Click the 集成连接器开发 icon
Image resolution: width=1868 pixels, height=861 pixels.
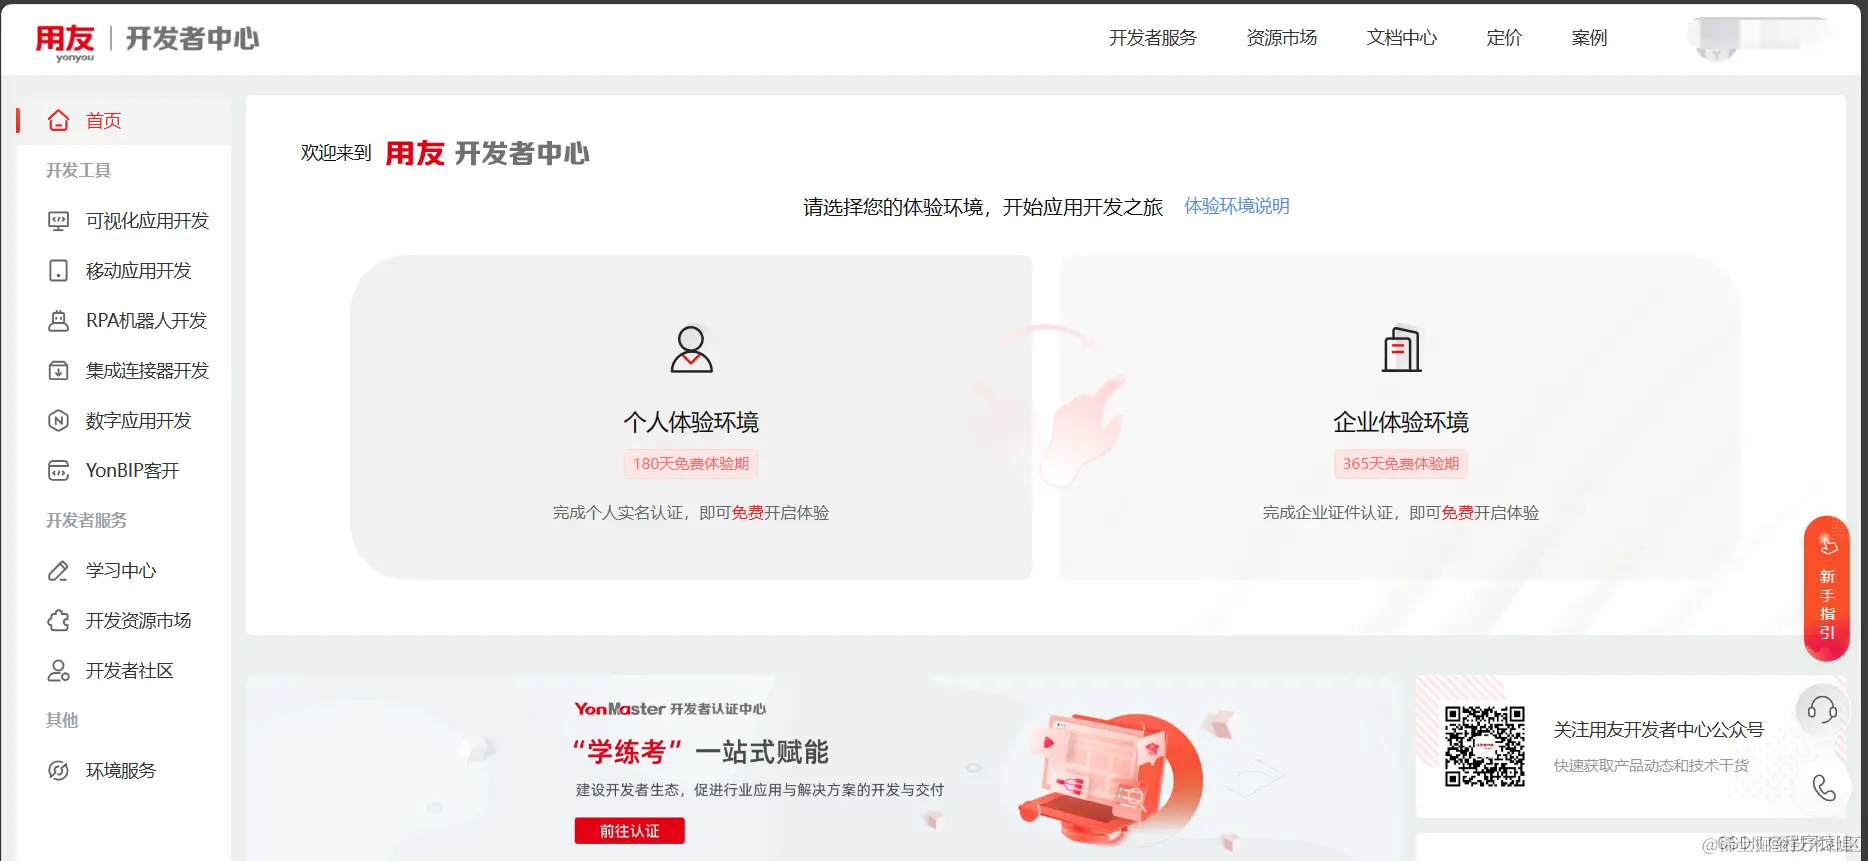[x=59, y=371]
